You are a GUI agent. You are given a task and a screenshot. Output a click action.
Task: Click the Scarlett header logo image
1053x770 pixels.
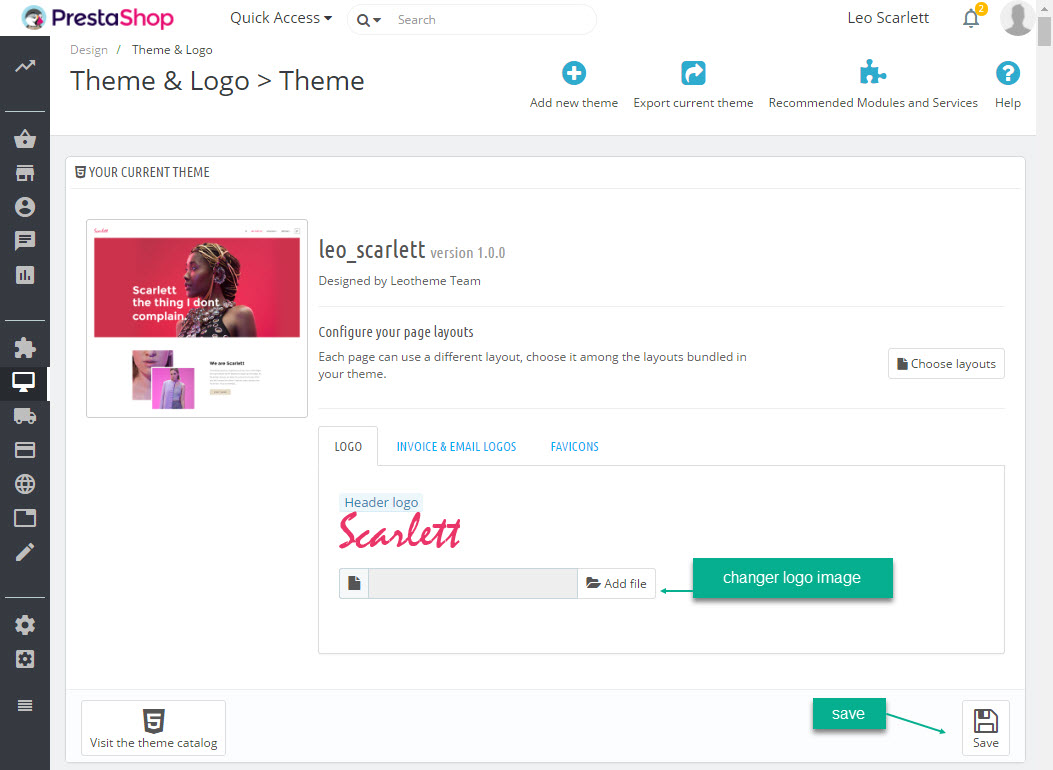(x=400, y=530)
